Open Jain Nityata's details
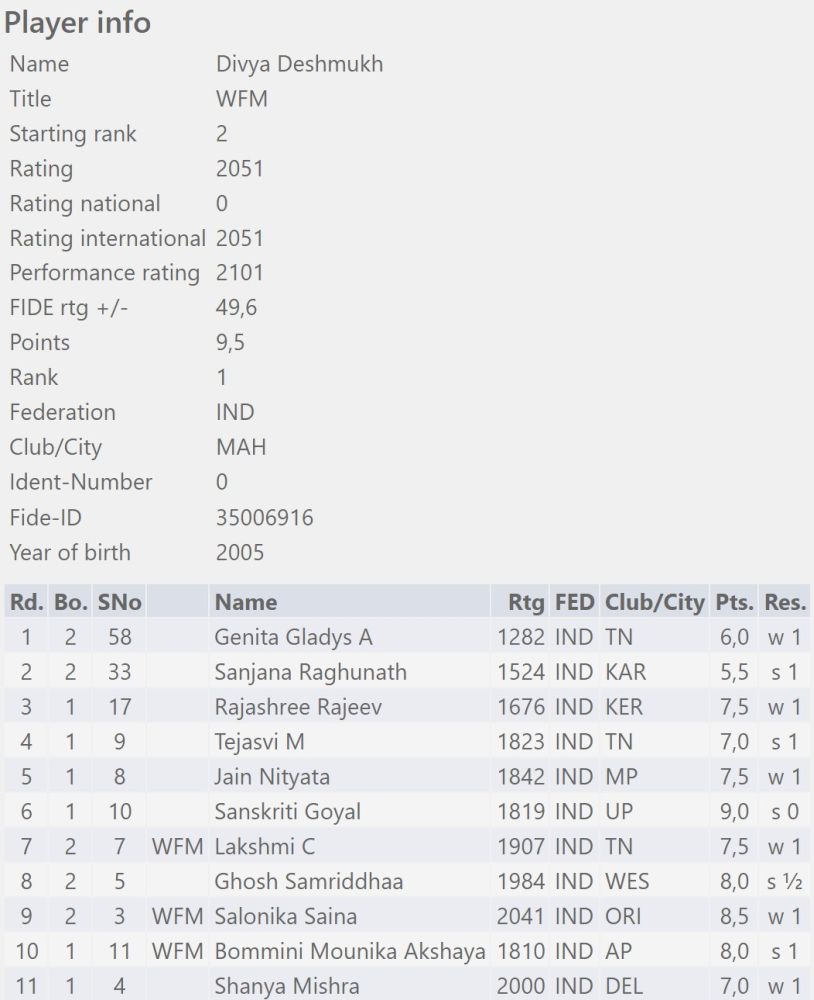Screen dimensions: 814x1000 click(272, 777)
